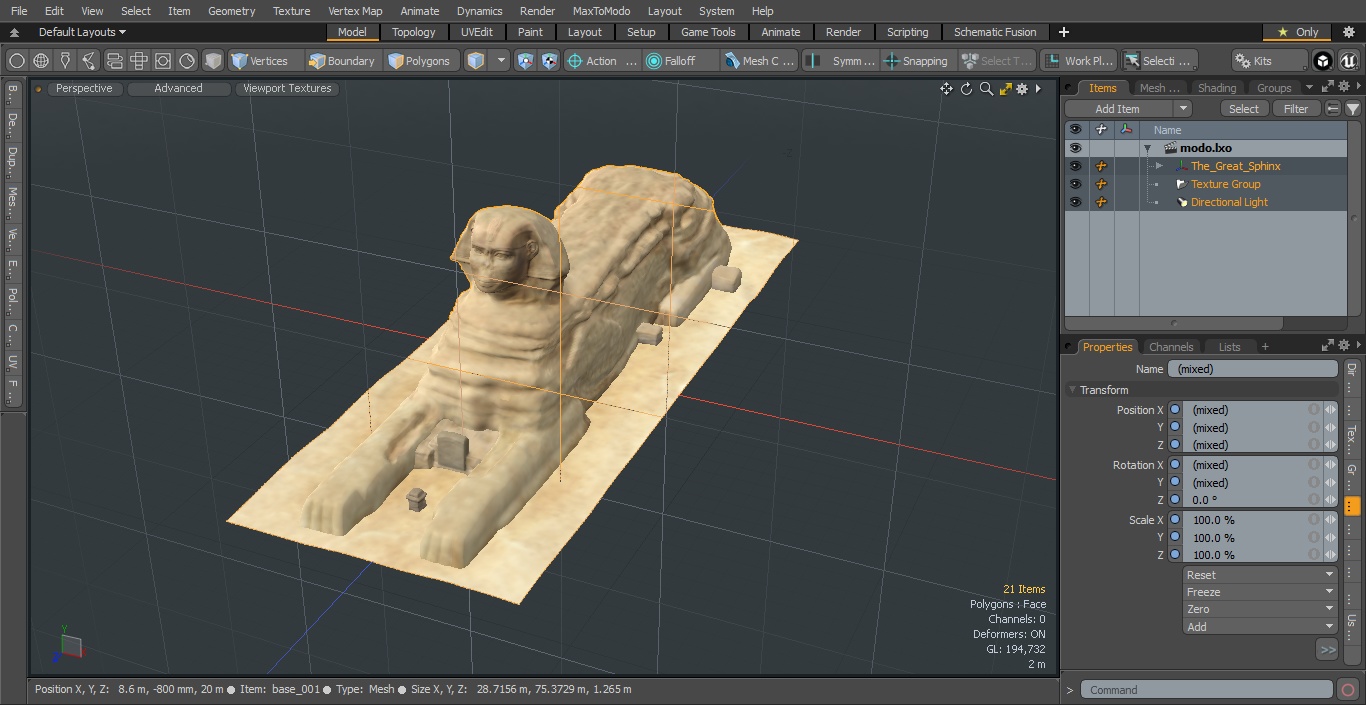Viewport: 1366px width, 705px height.
Task: Click the Filter button in Items panel
Action: click(1296, 109)
